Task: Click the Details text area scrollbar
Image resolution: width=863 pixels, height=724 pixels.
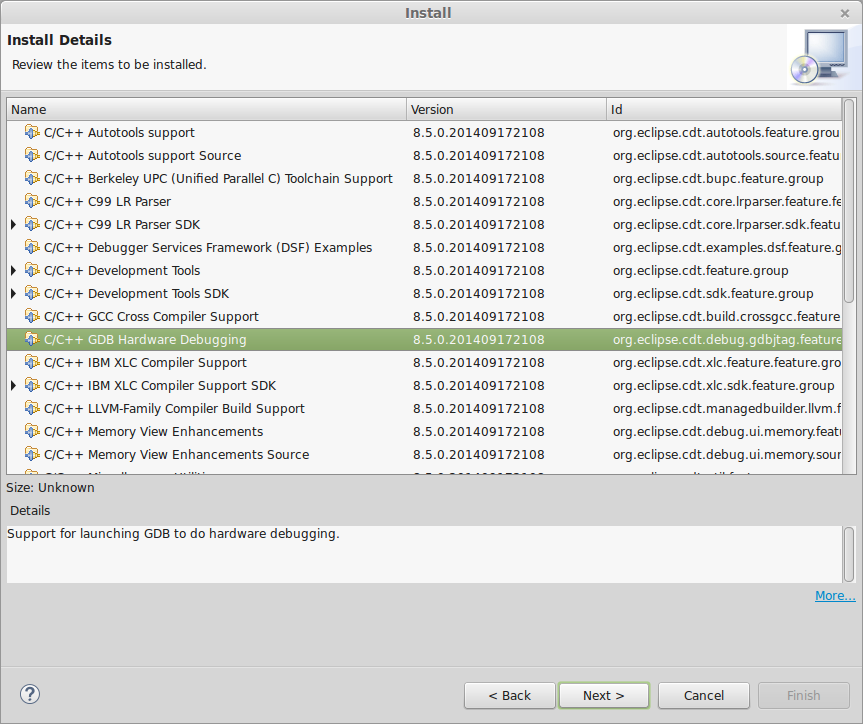Action: coord(849,554)
